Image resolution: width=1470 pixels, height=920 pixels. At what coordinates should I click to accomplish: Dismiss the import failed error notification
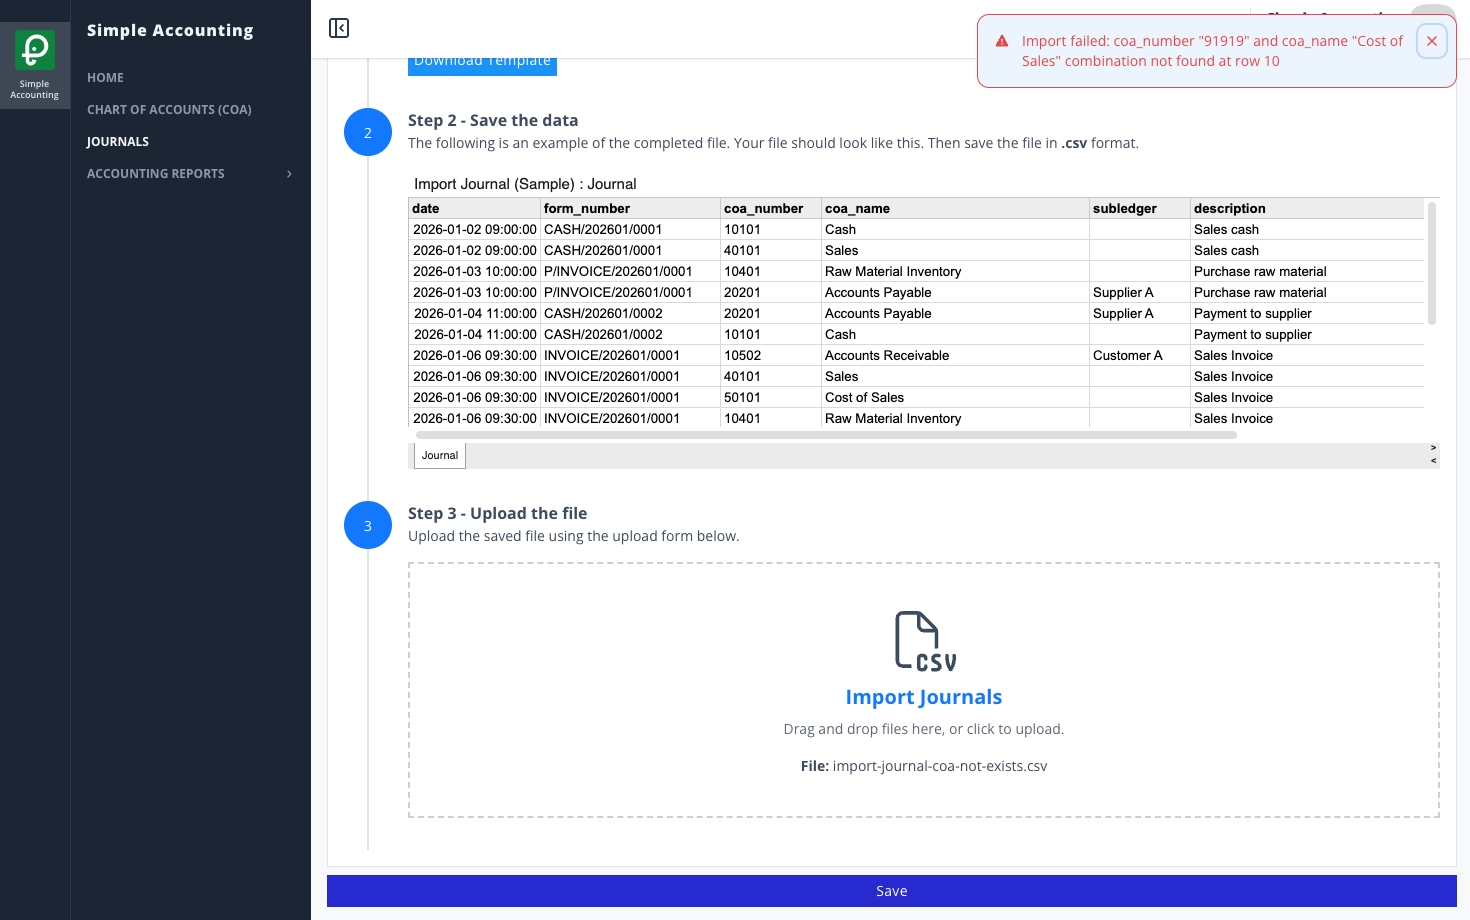click(x=1432, y=41)
